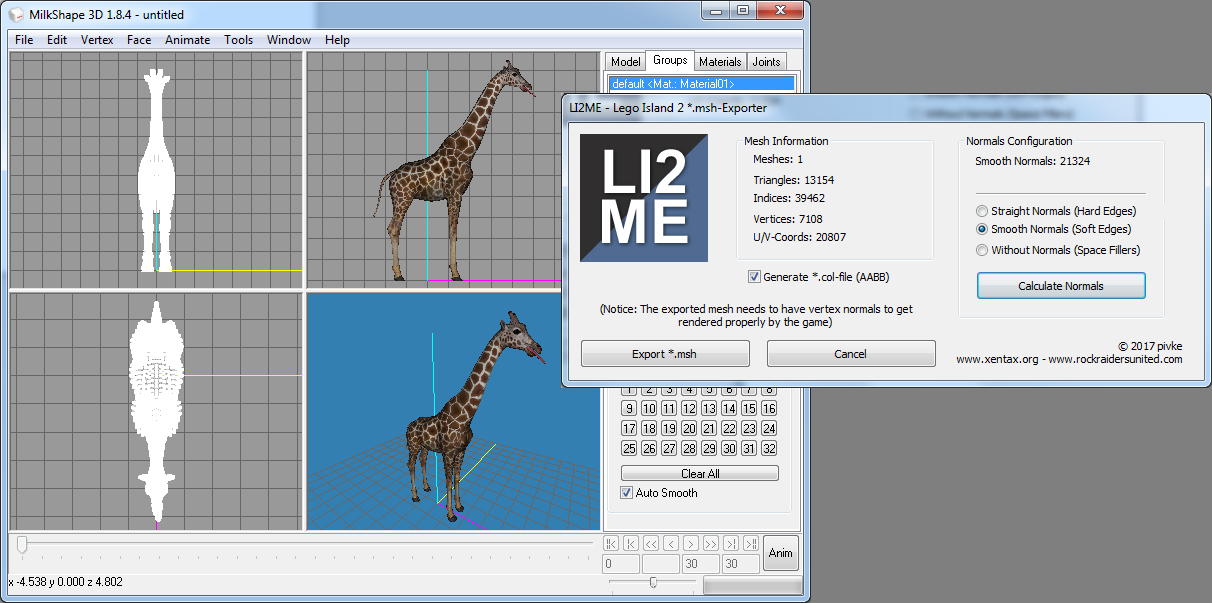Screen dimensions: 1212x603
Task: Click the 'Triangles: 13154' text
Action: [x=794, y=180]
